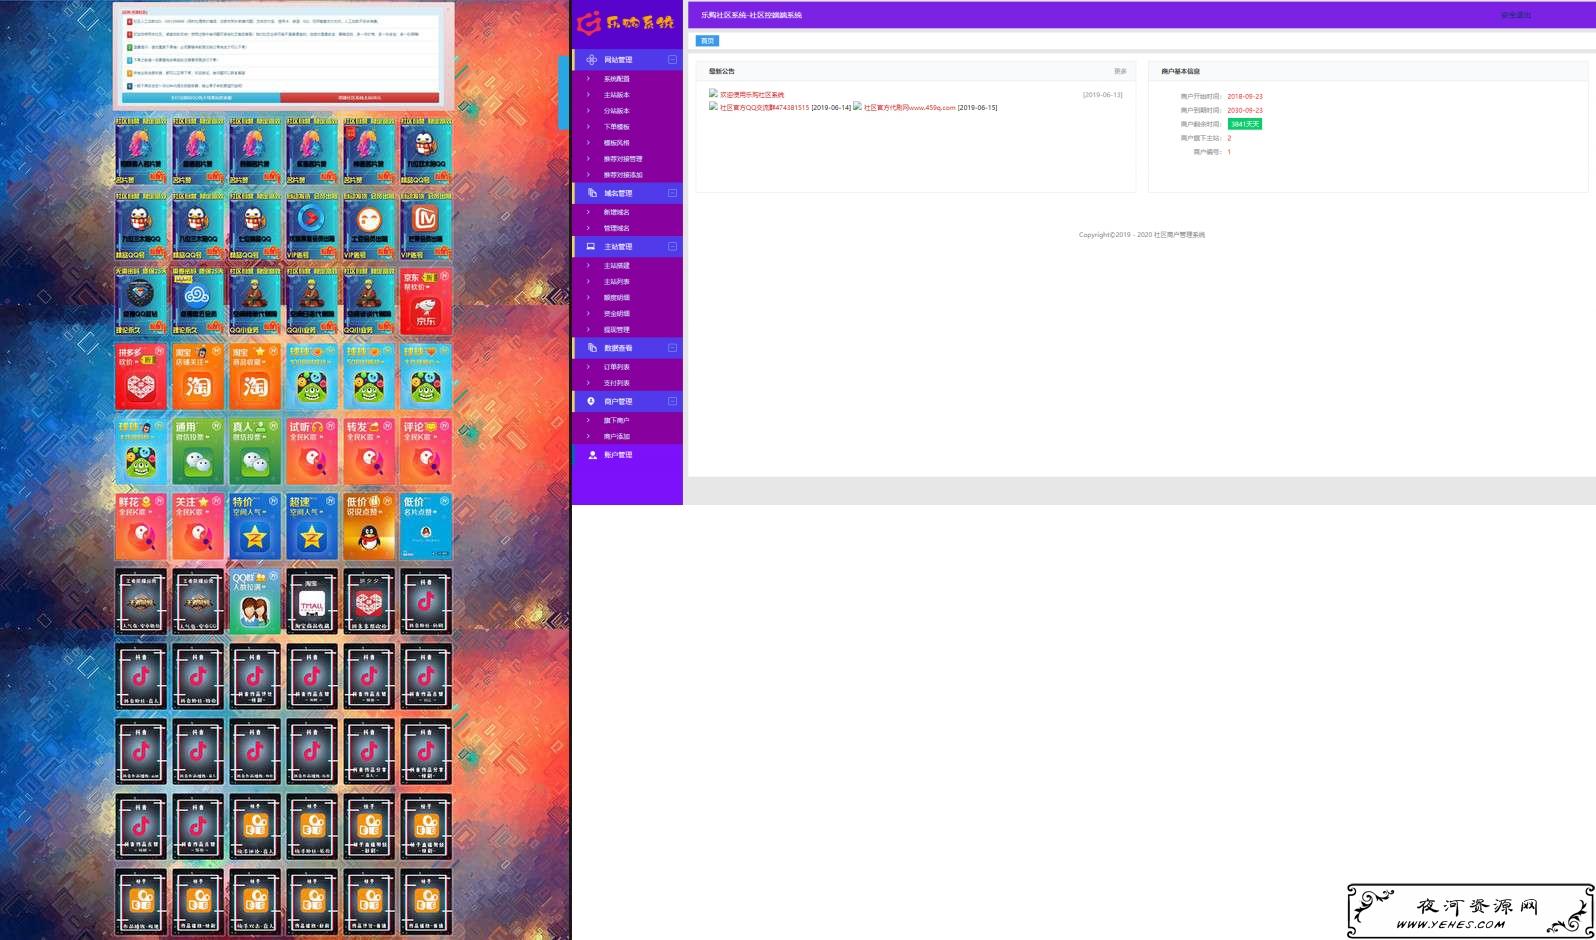Open the 鲜花 全民K歌 tile
The width and height of the screenshot is (1596, 940).
[x=140, y=527]
